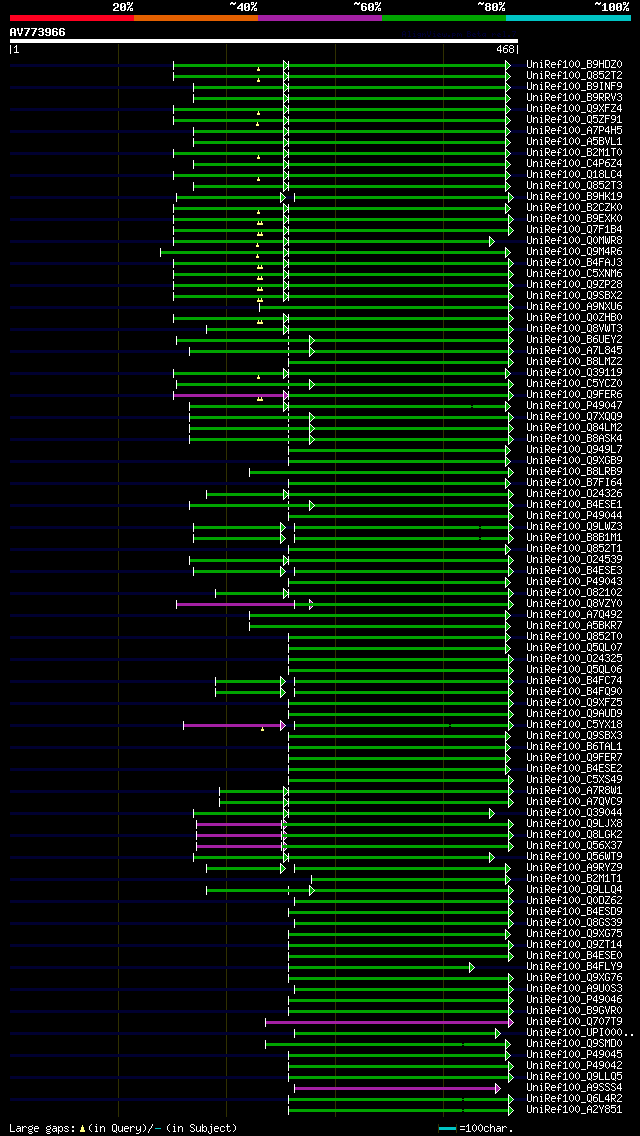Screen dimensions: 640x1136
Task: Open hit UniRef100_A7Q492
Action: point(574,615)
